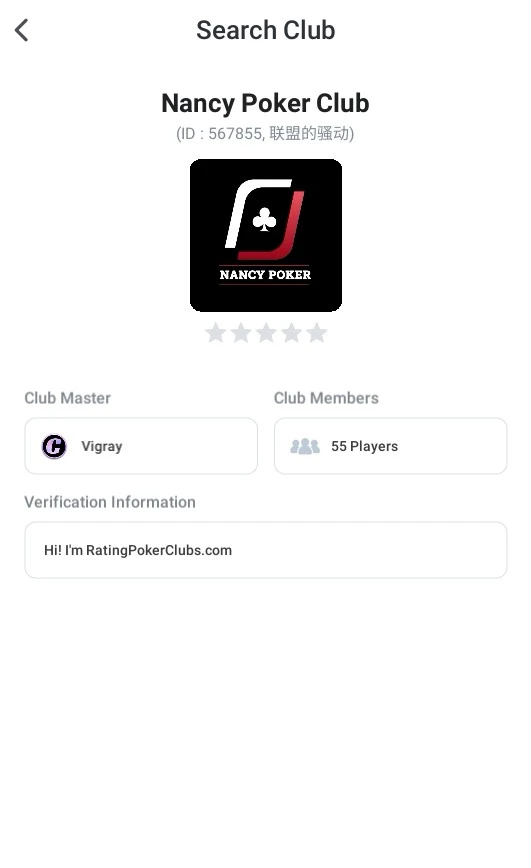Go back using the arrow icon
Screen dimensions: 531x868
22,30
